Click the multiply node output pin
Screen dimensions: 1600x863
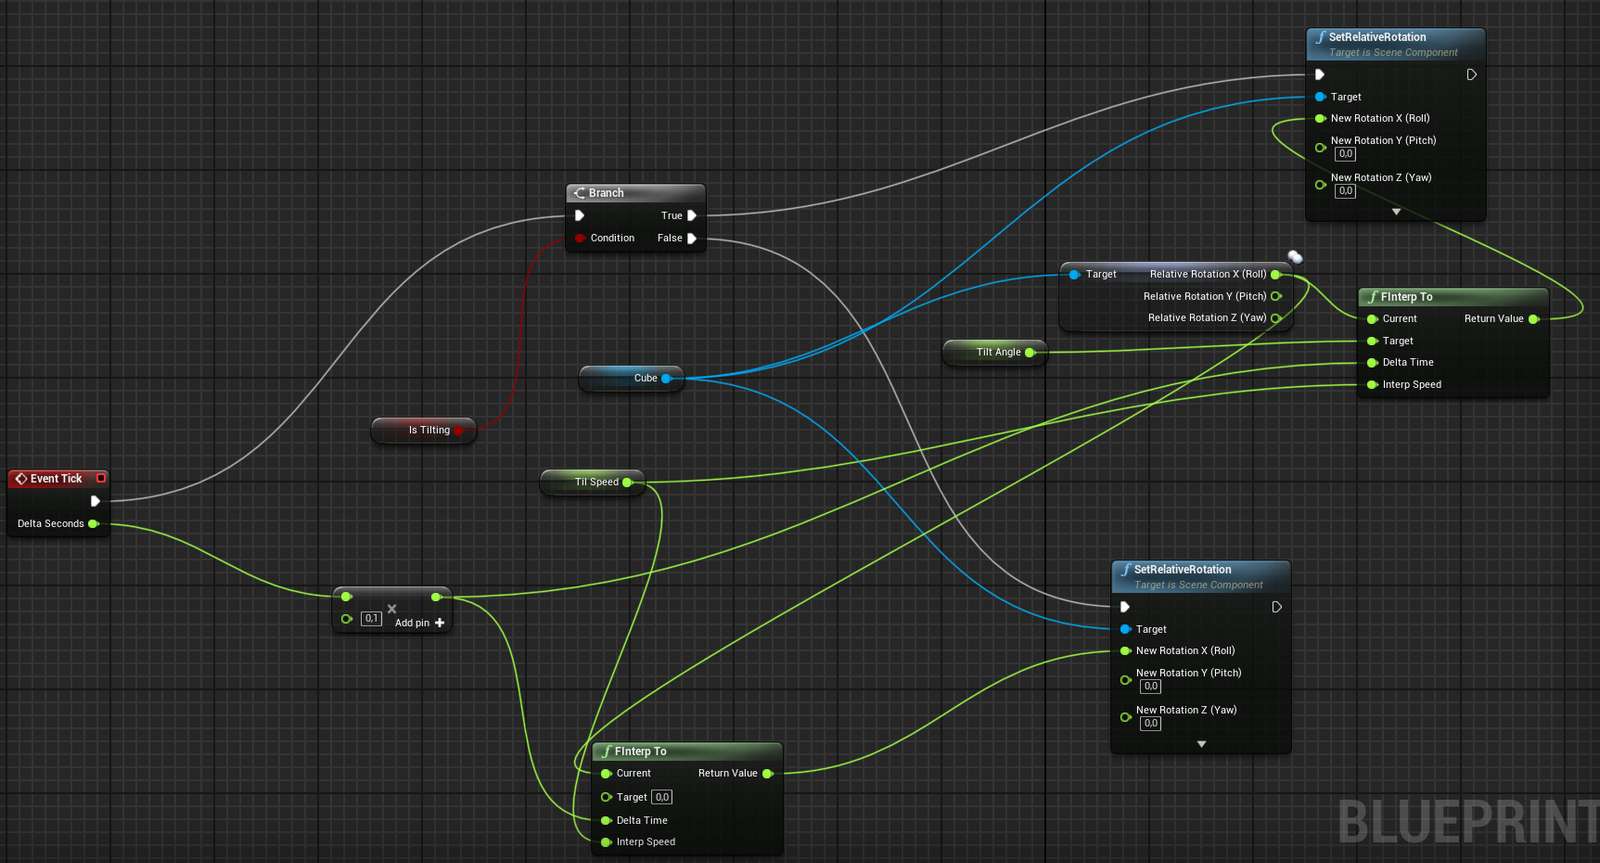pos(436,597)
